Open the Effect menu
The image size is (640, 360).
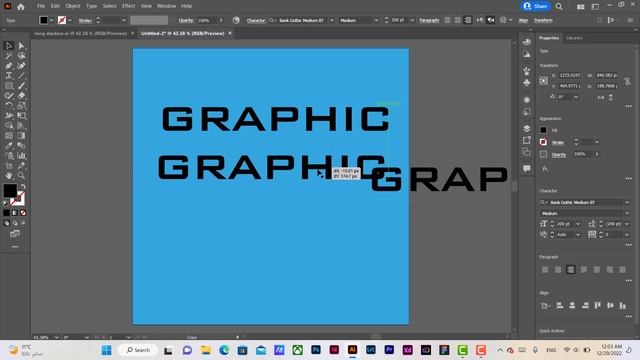128,6
